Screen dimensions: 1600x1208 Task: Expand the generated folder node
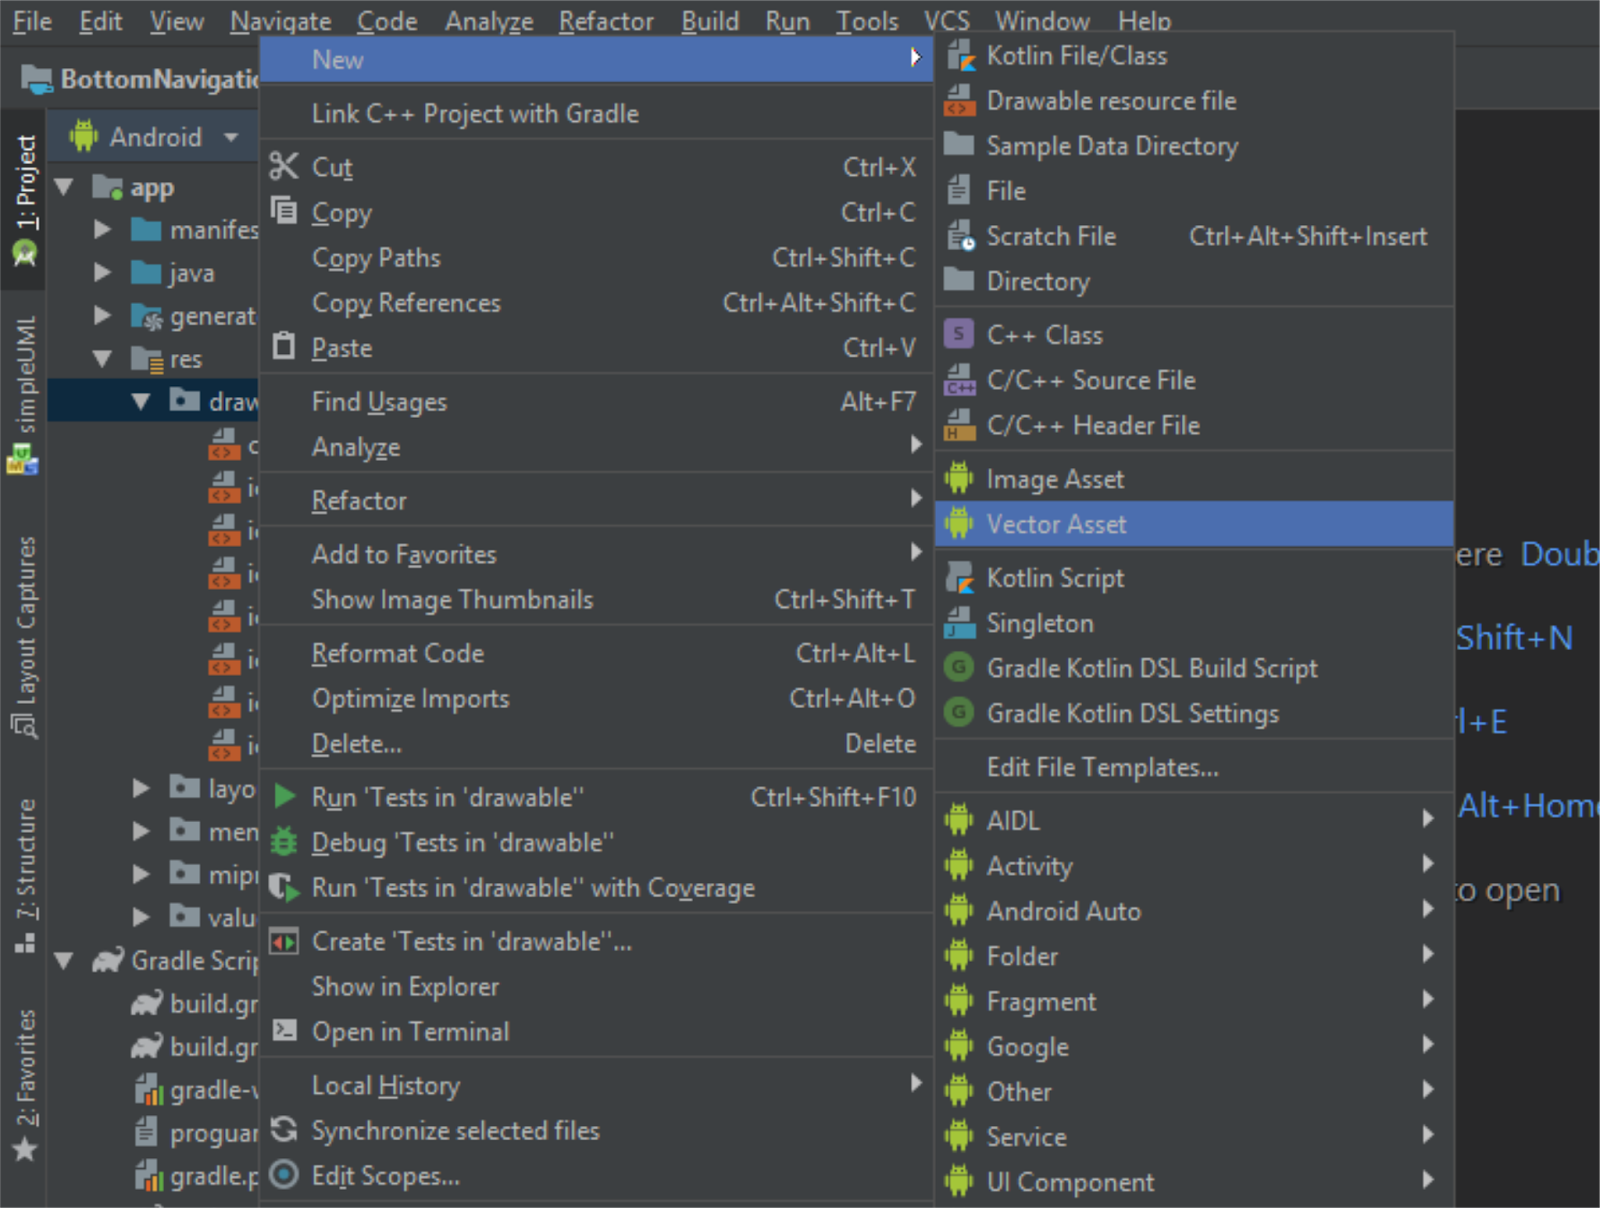(x=102, y=316)
